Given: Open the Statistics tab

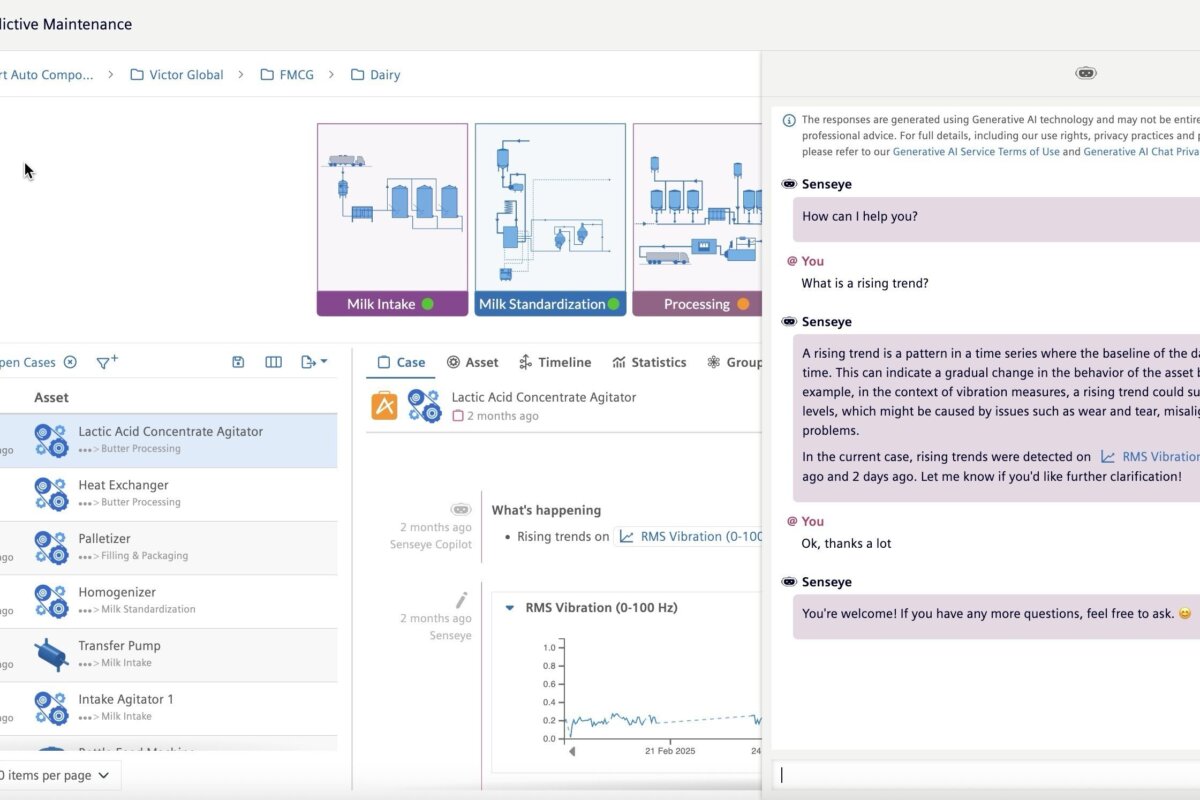Looking at the screenshot, I should tap(649, 362).
